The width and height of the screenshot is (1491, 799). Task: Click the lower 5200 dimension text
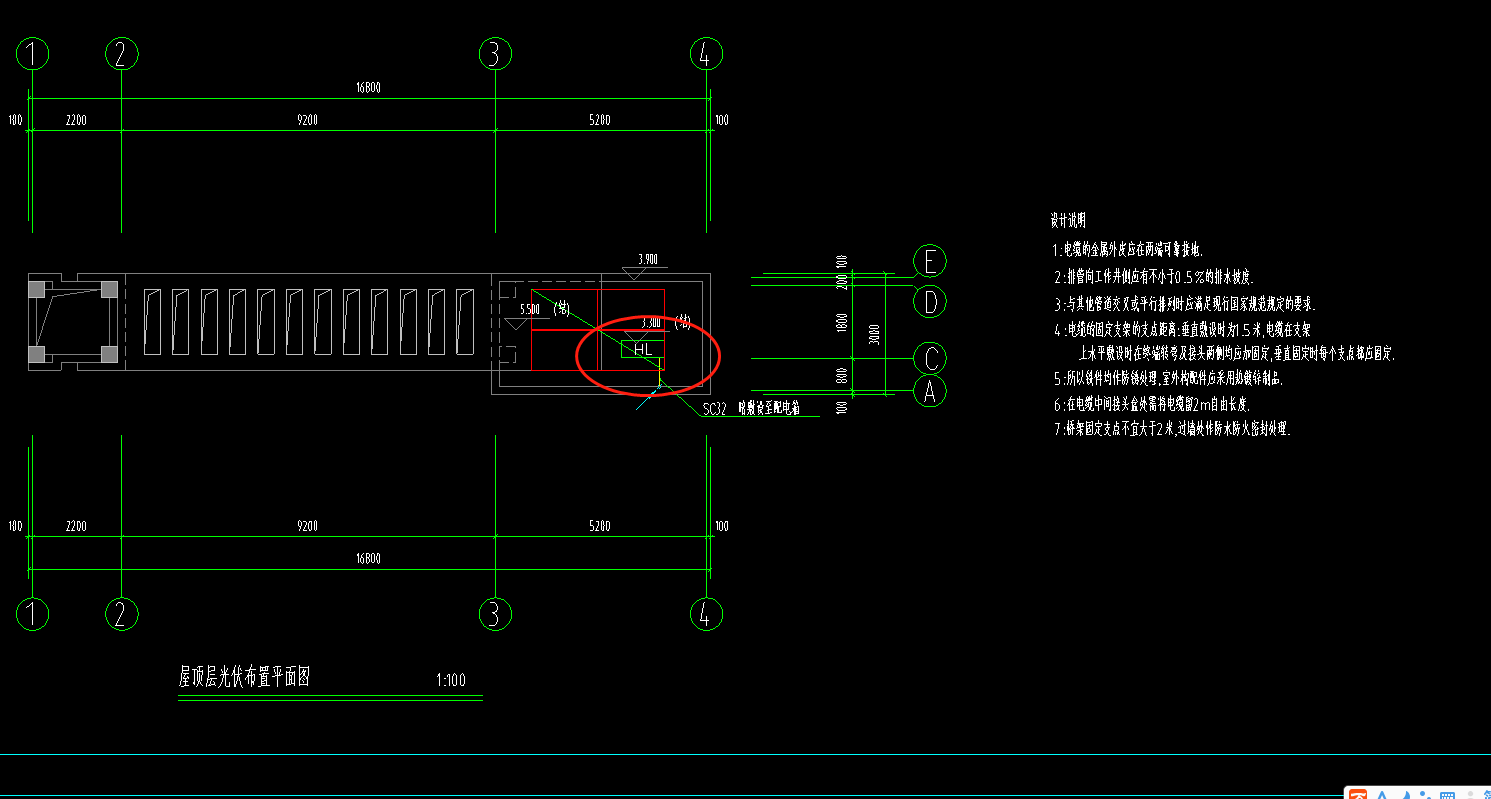coord(600,526)
